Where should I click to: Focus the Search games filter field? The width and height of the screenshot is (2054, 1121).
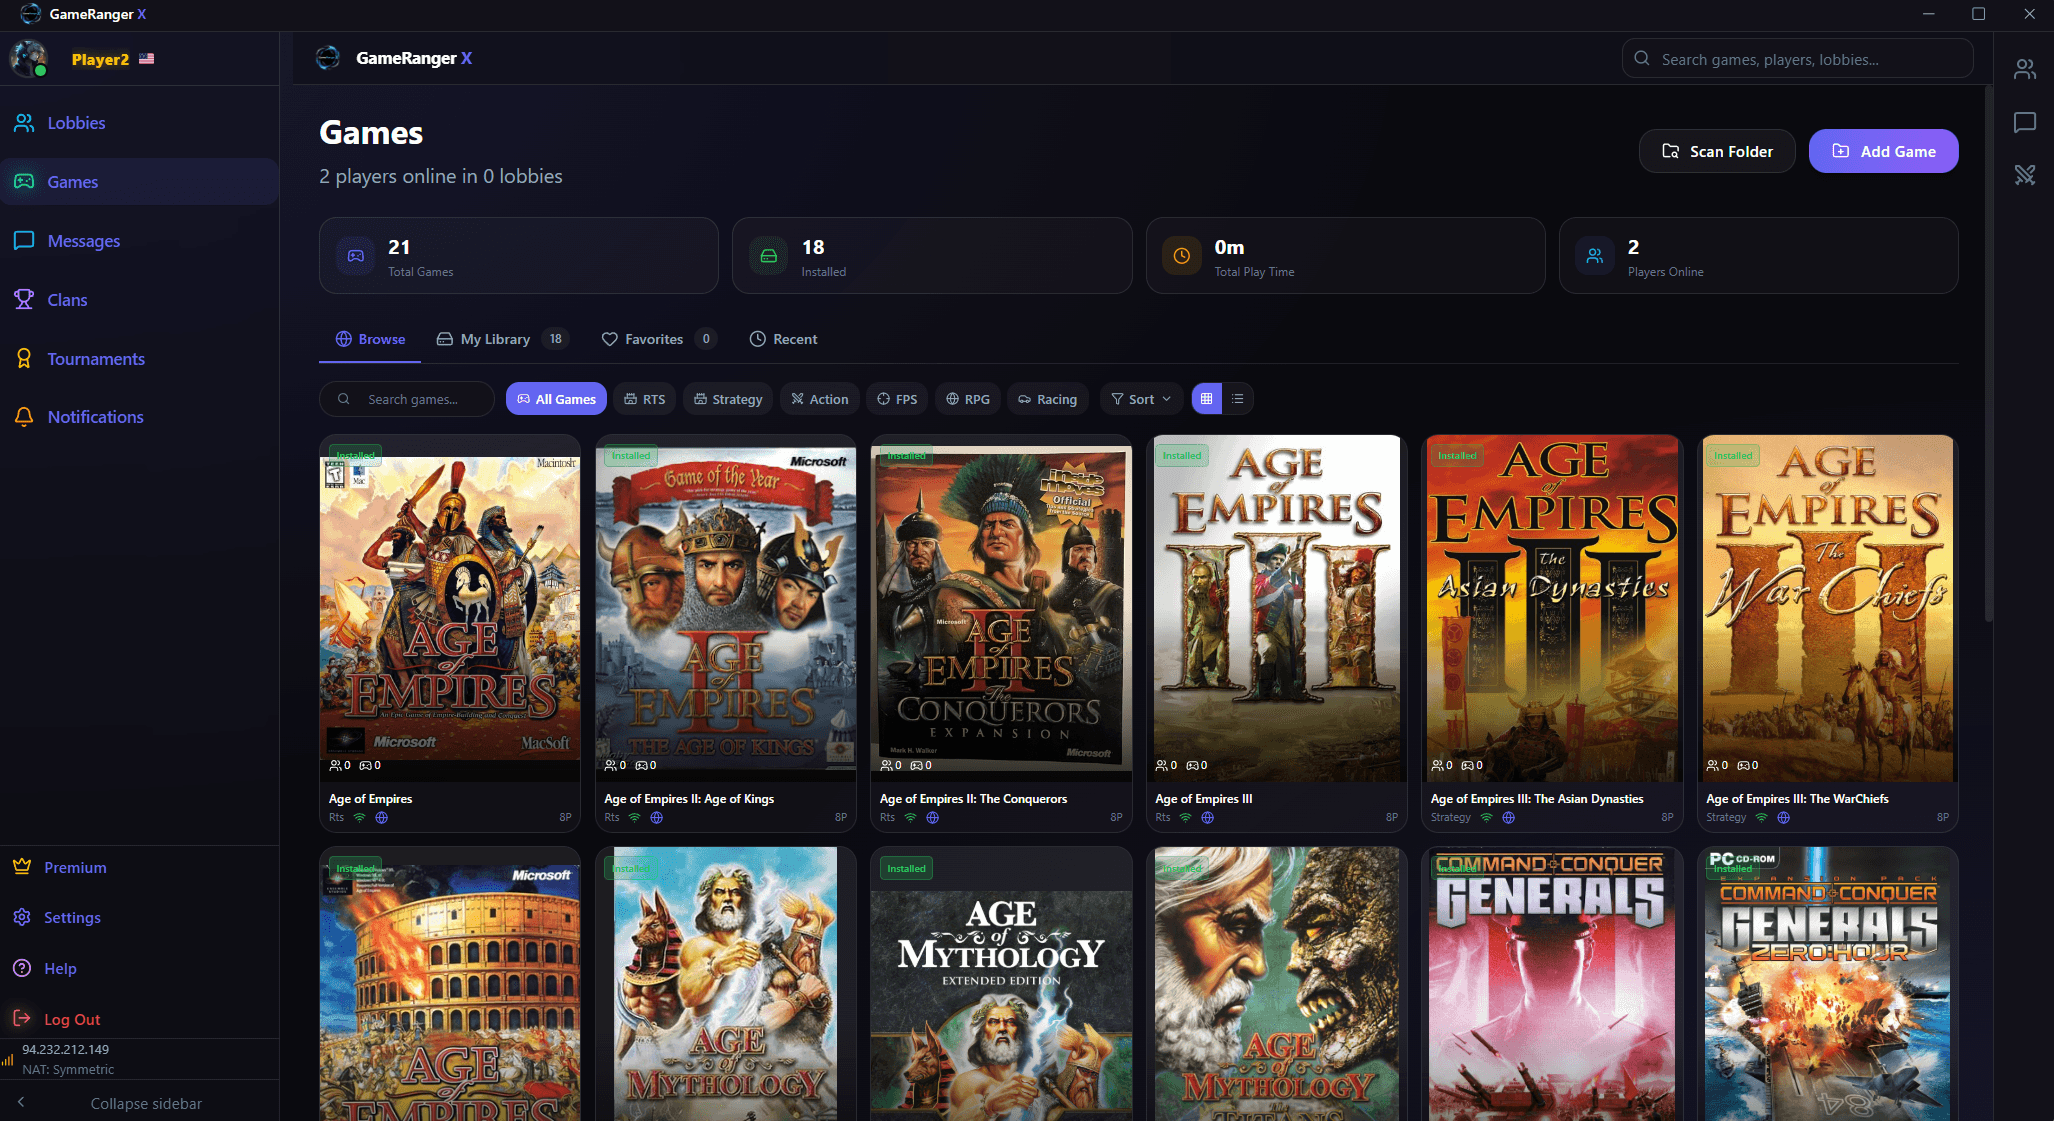pyautogui.click(x=407, y=399)
